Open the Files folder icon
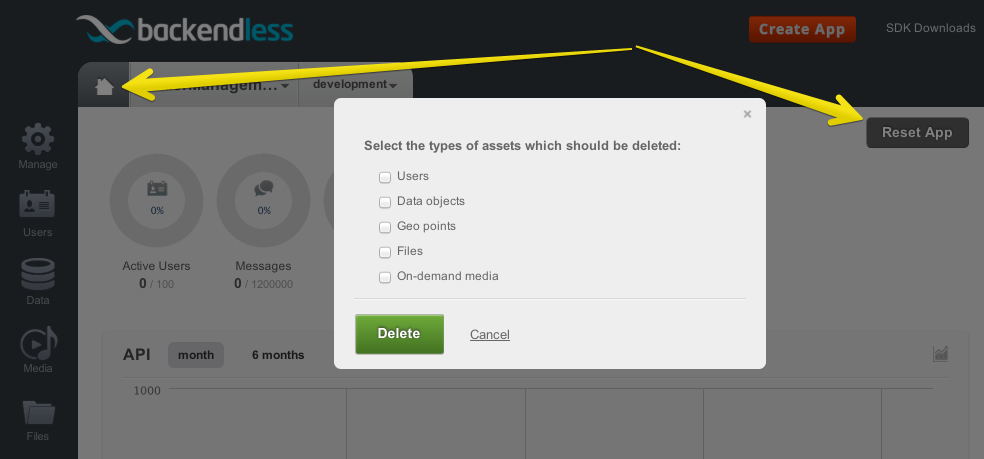 coord(39,412)
